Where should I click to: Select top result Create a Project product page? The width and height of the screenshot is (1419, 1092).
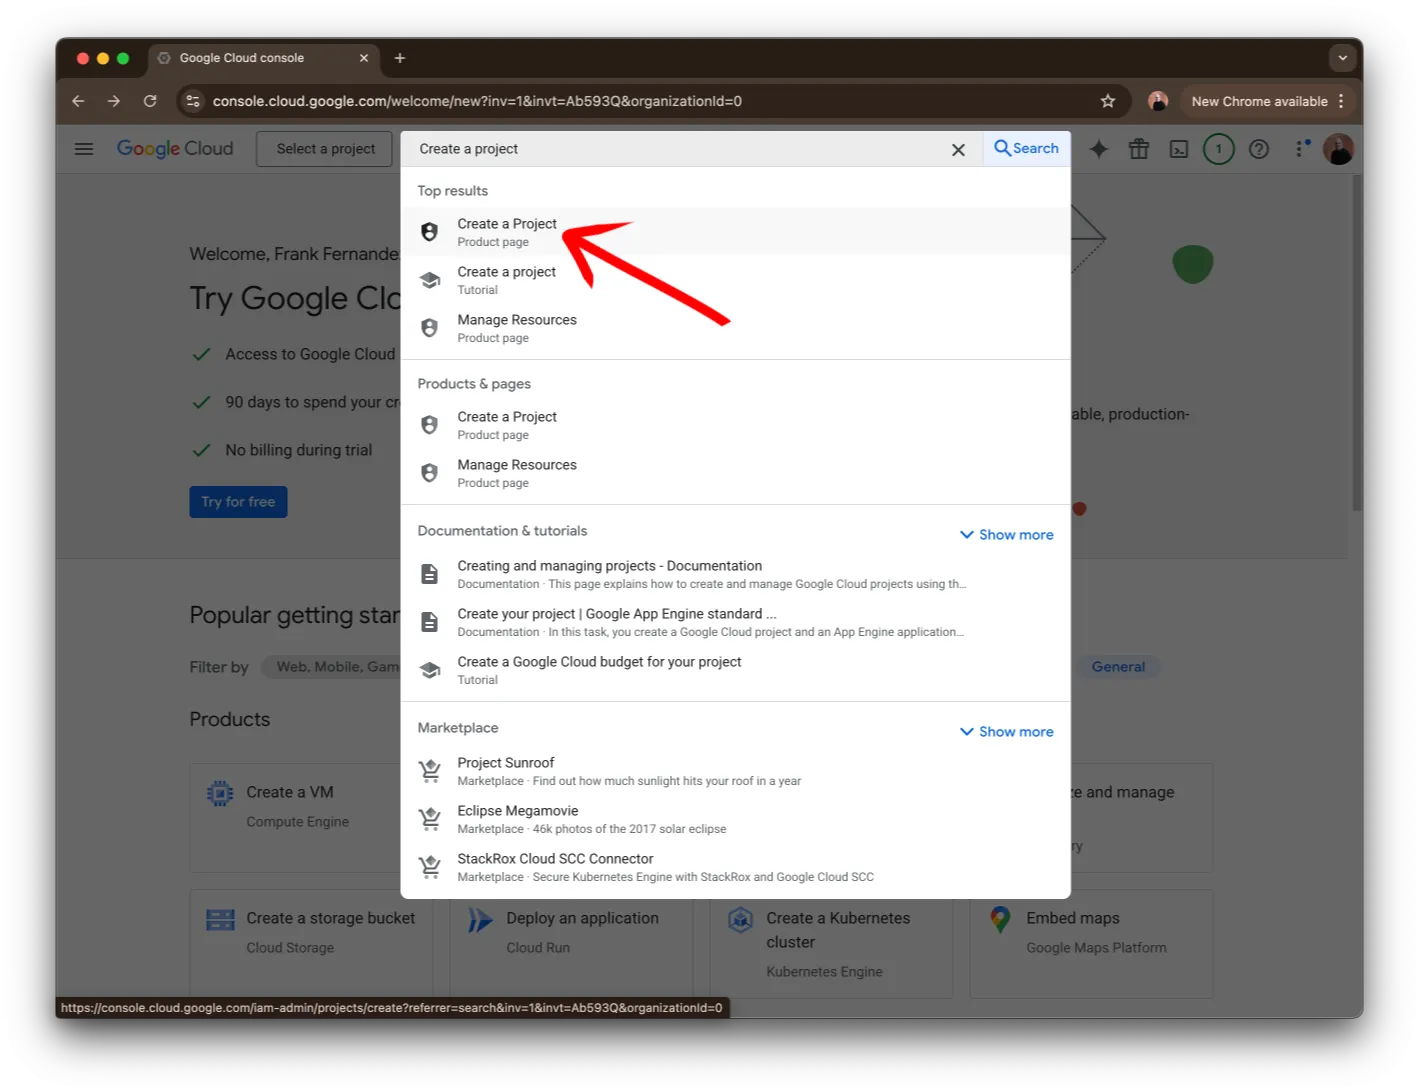735,232
